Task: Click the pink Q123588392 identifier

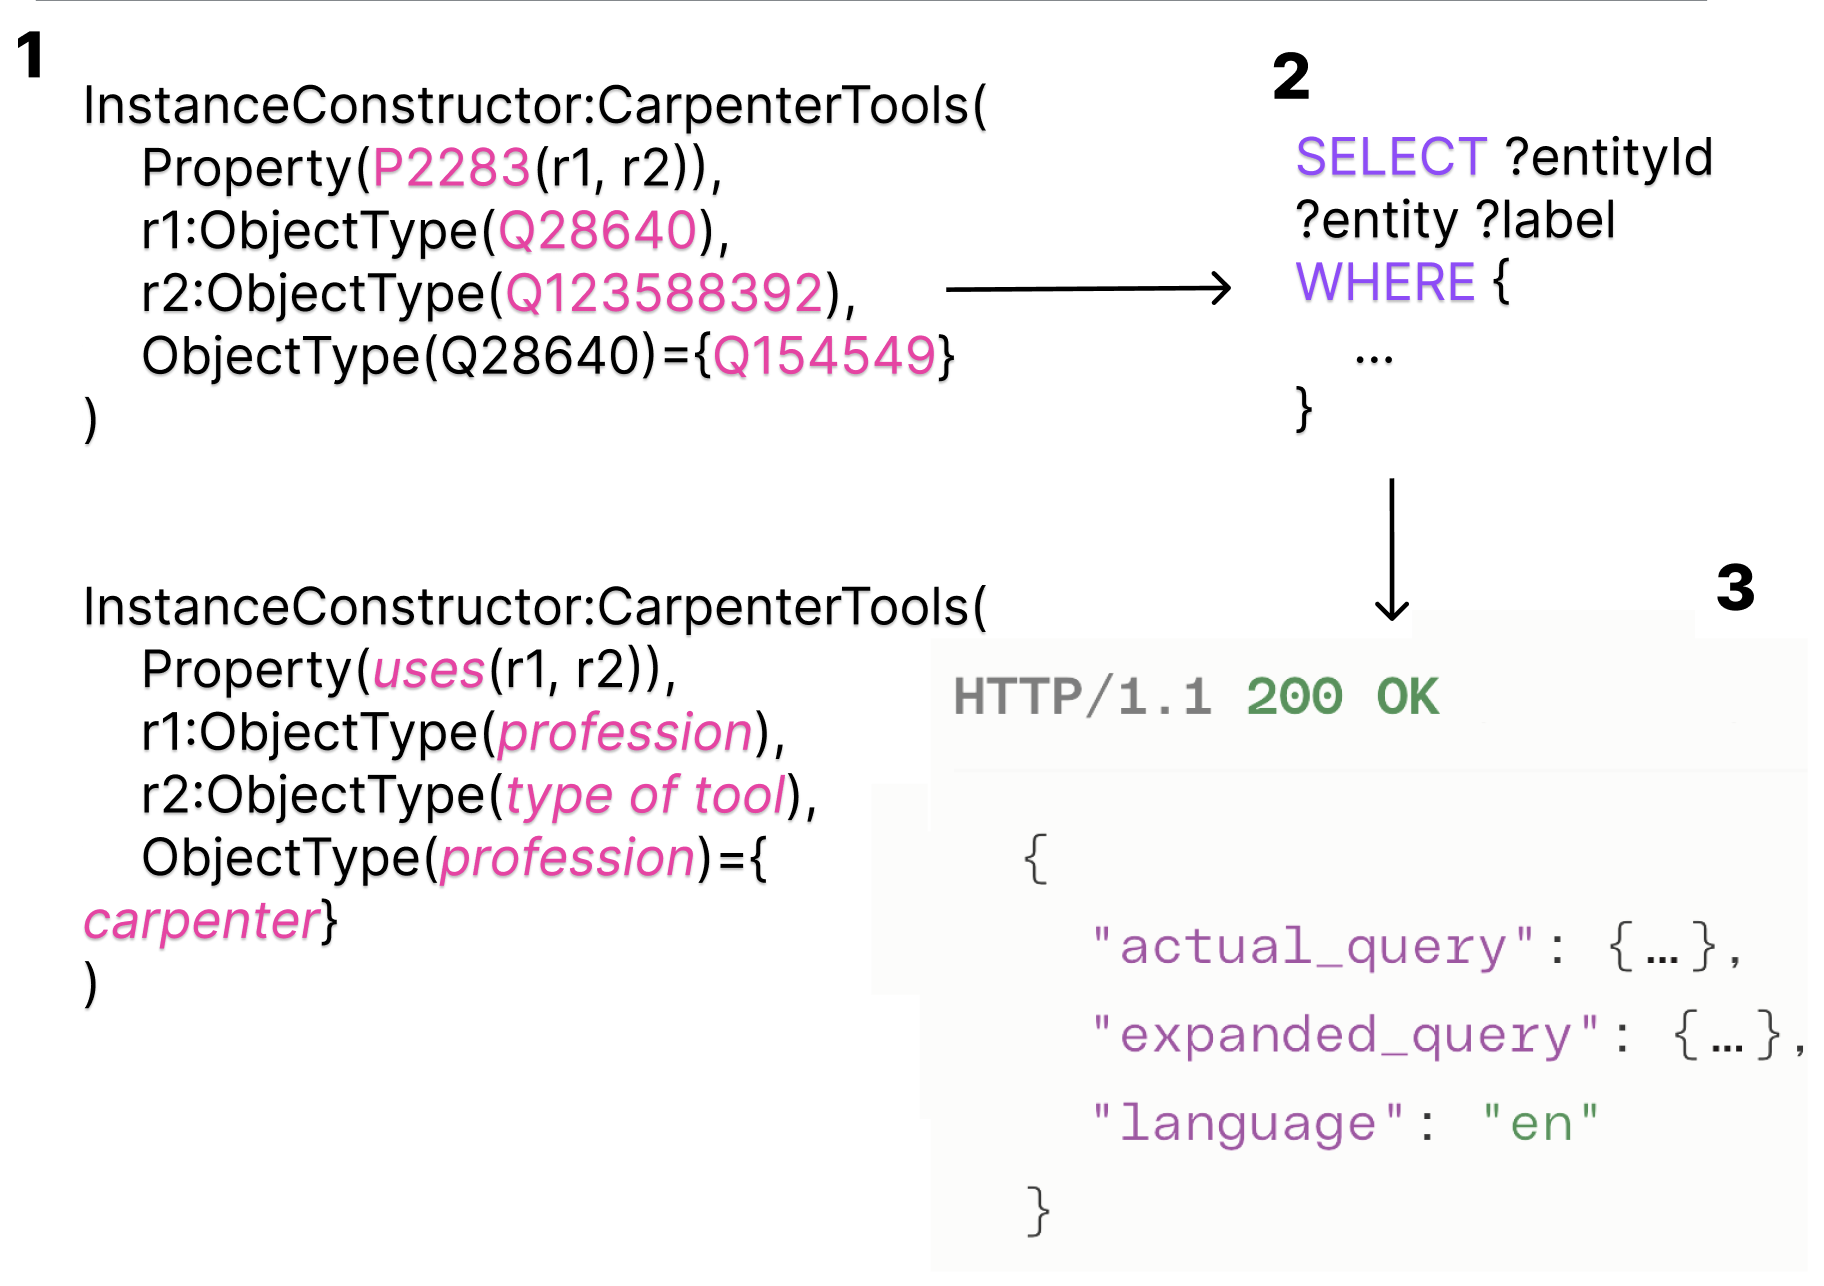Action: tap(665, 294)
